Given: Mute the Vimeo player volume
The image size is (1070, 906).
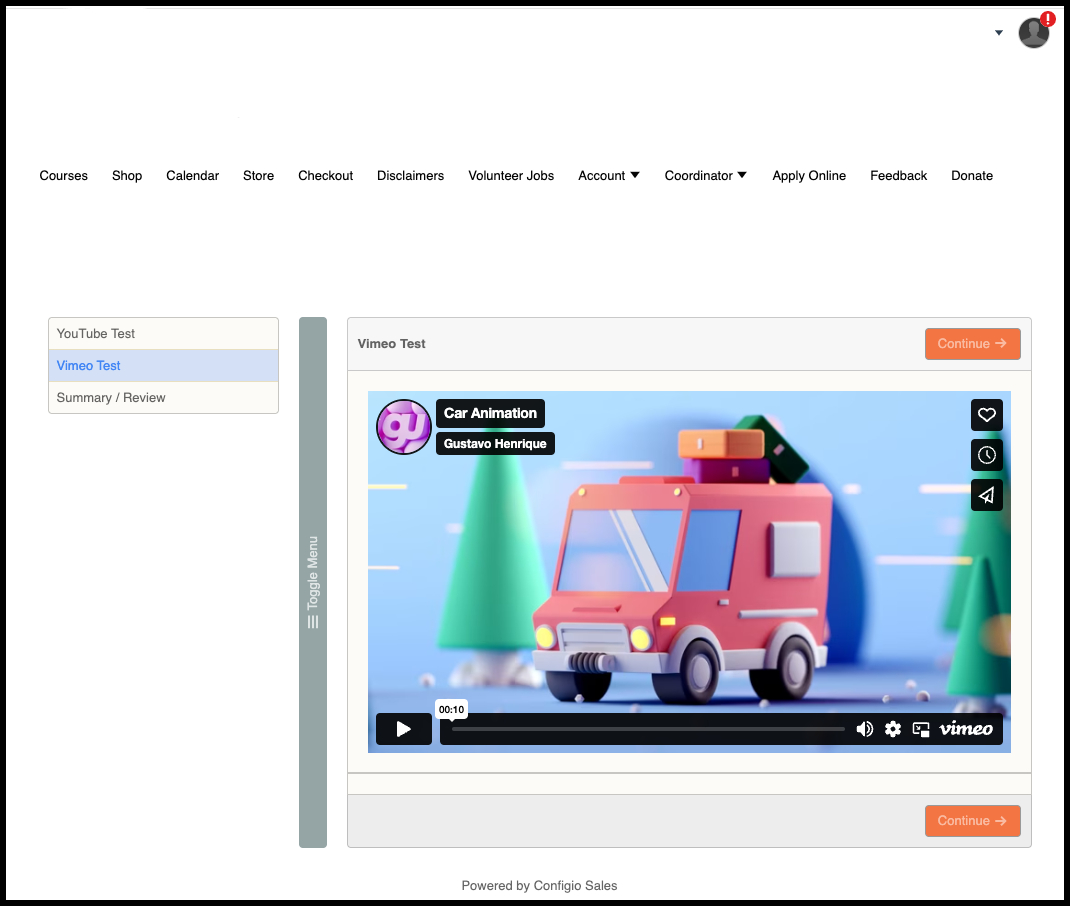Looking at the screenshot, I should (x=864, y=729).
